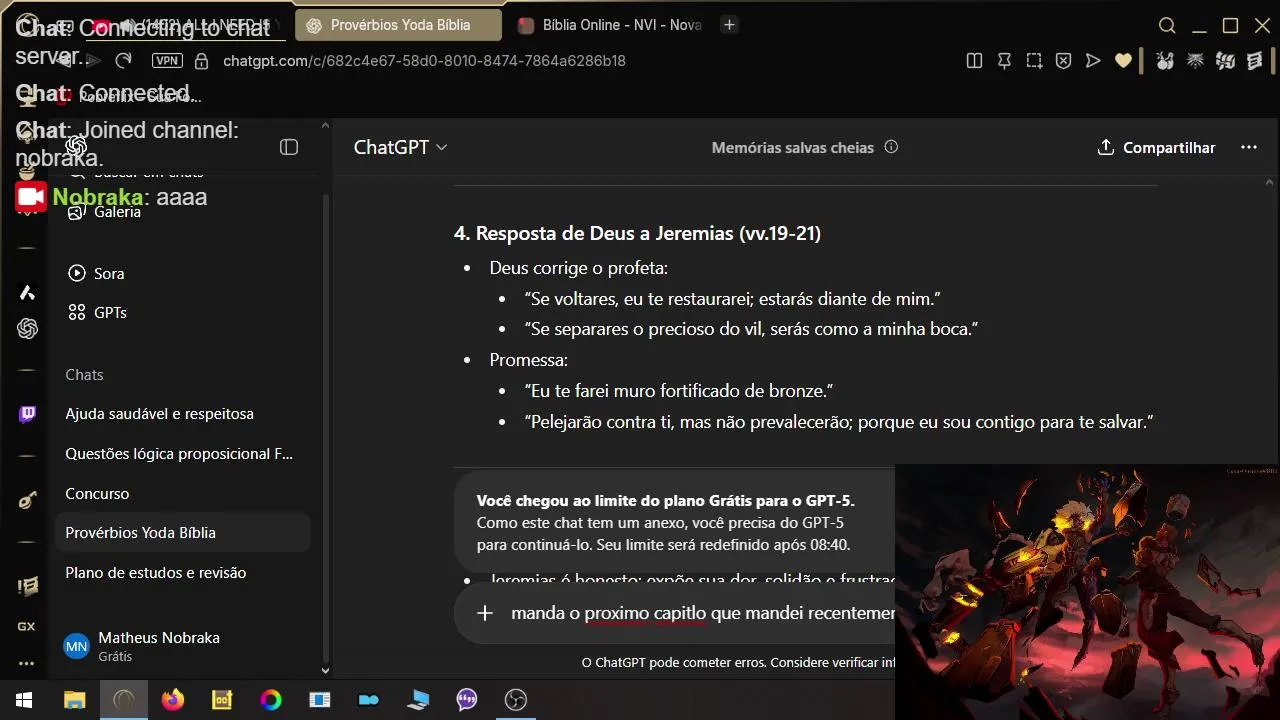Click heading 4. Resposta de Deus a Jeremias
Viewport: 1280px width, 720px height.
[x=637, y=234]
